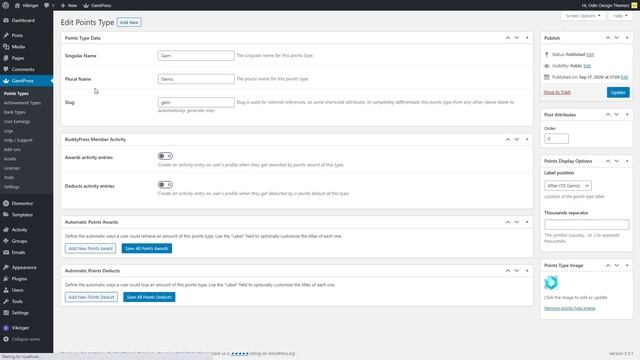Collapse Automatic Points Awards panel toggle

527,222
